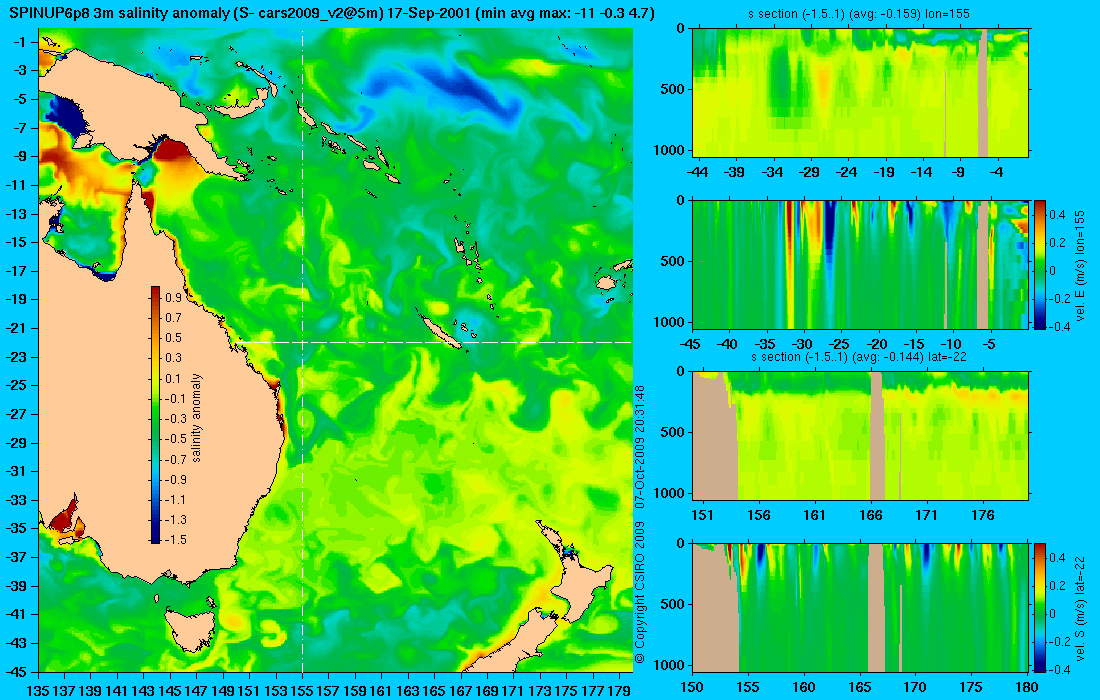The width and height of the screenshot is (1100, 700).
Task: Click the 'lat=-22' s section panel title
Action: tap(859, 357)
